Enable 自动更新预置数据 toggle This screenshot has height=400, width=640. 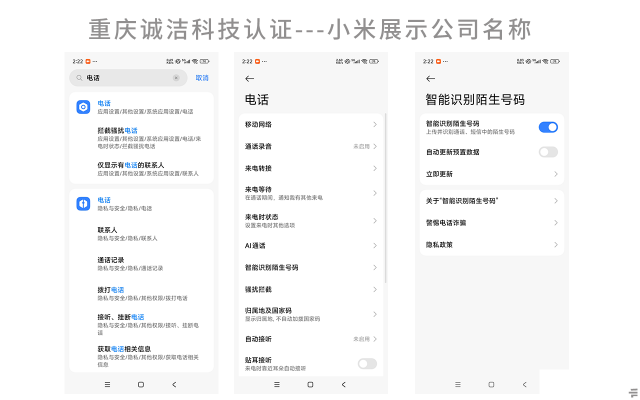[547, 152]
